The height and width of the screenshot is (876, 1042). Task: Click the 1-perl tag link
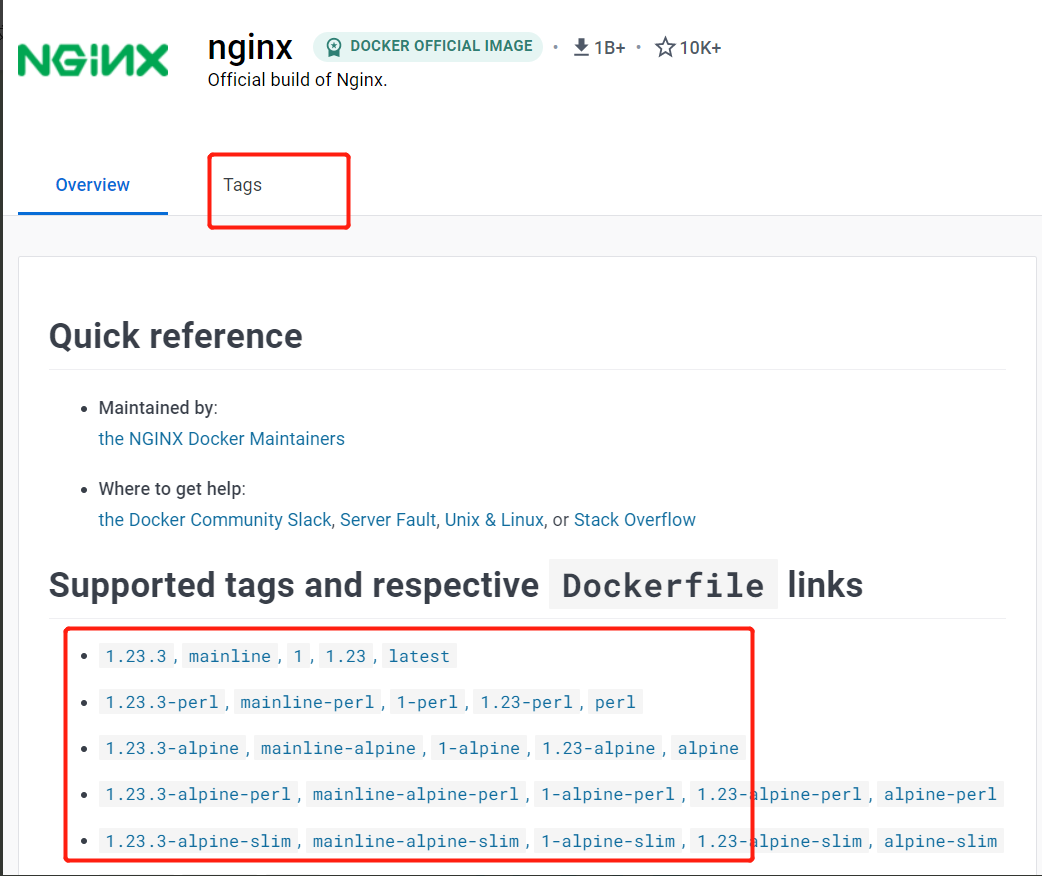tap(427, 702)
